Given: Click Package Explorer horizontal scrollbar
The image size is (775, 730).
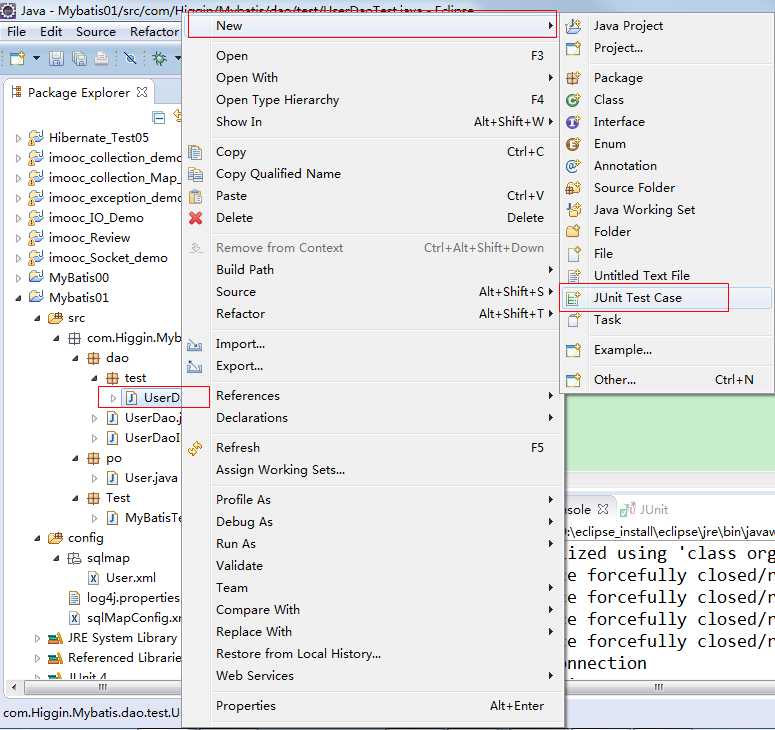Looking at the screenshot, I should [102, 687].
